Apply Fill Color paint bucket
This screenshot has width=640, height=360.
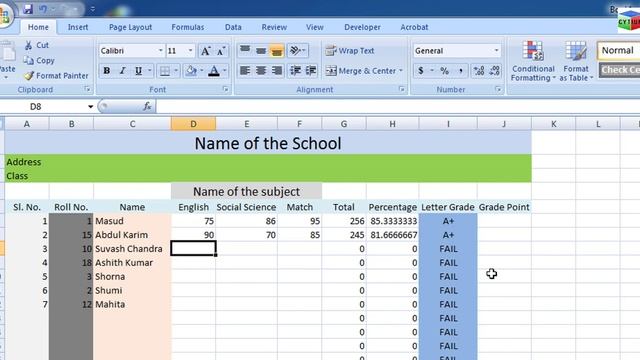[x=191, y=71]
